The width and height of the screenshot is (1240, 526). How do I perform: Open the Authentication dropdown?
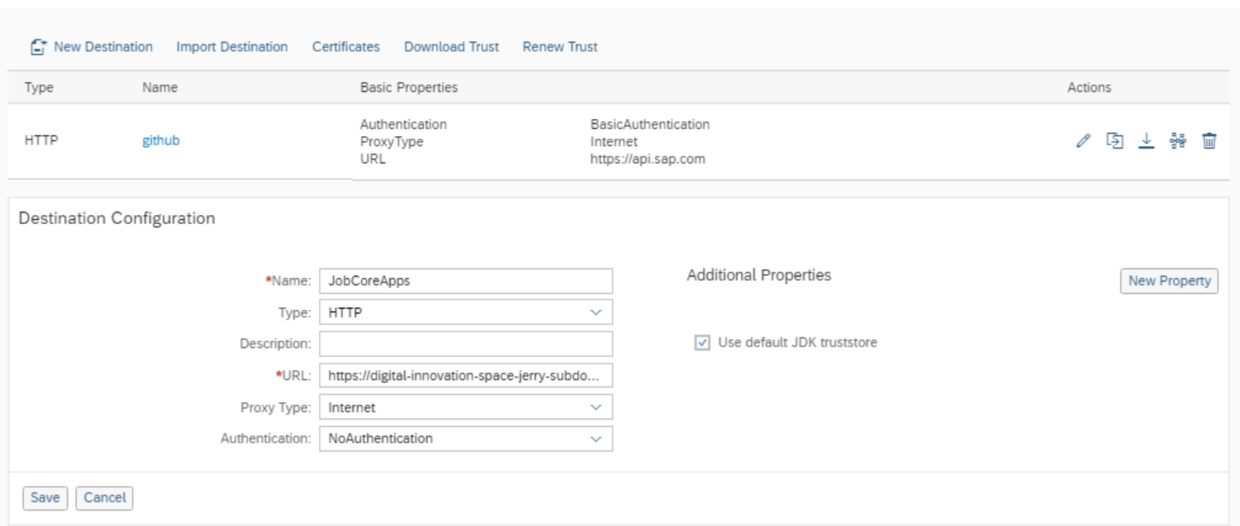pyautogui.click(x=596, y=439)
